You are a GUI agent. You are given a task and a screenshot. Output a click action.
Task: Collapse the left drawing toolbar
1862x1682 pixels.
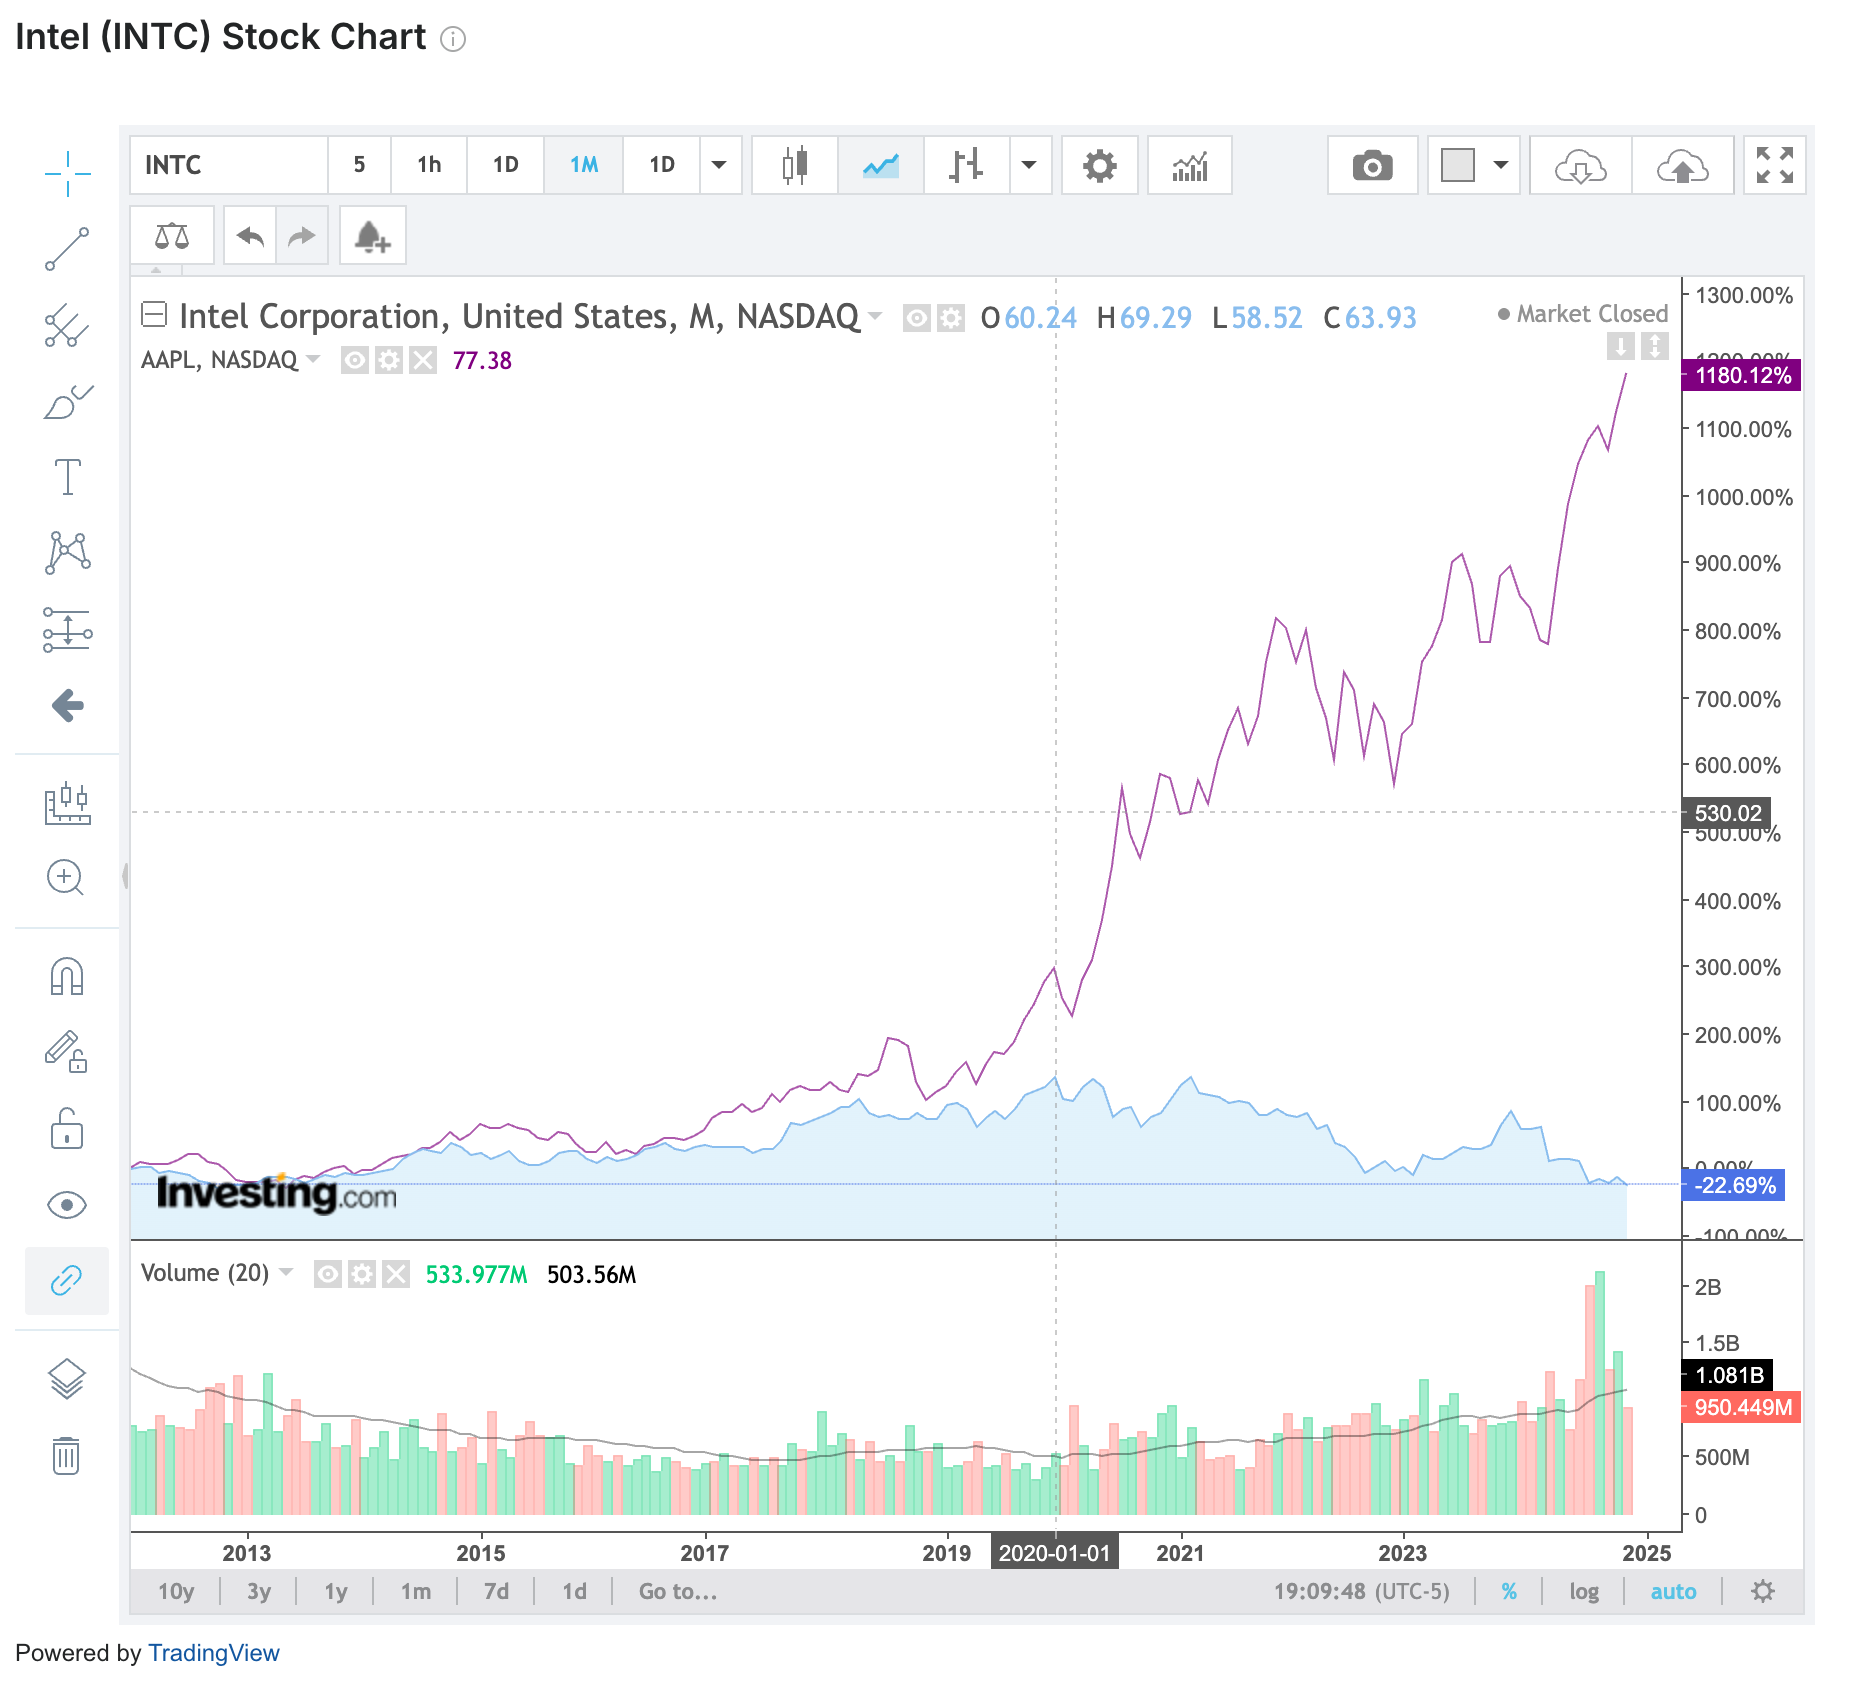click(125, 876)
